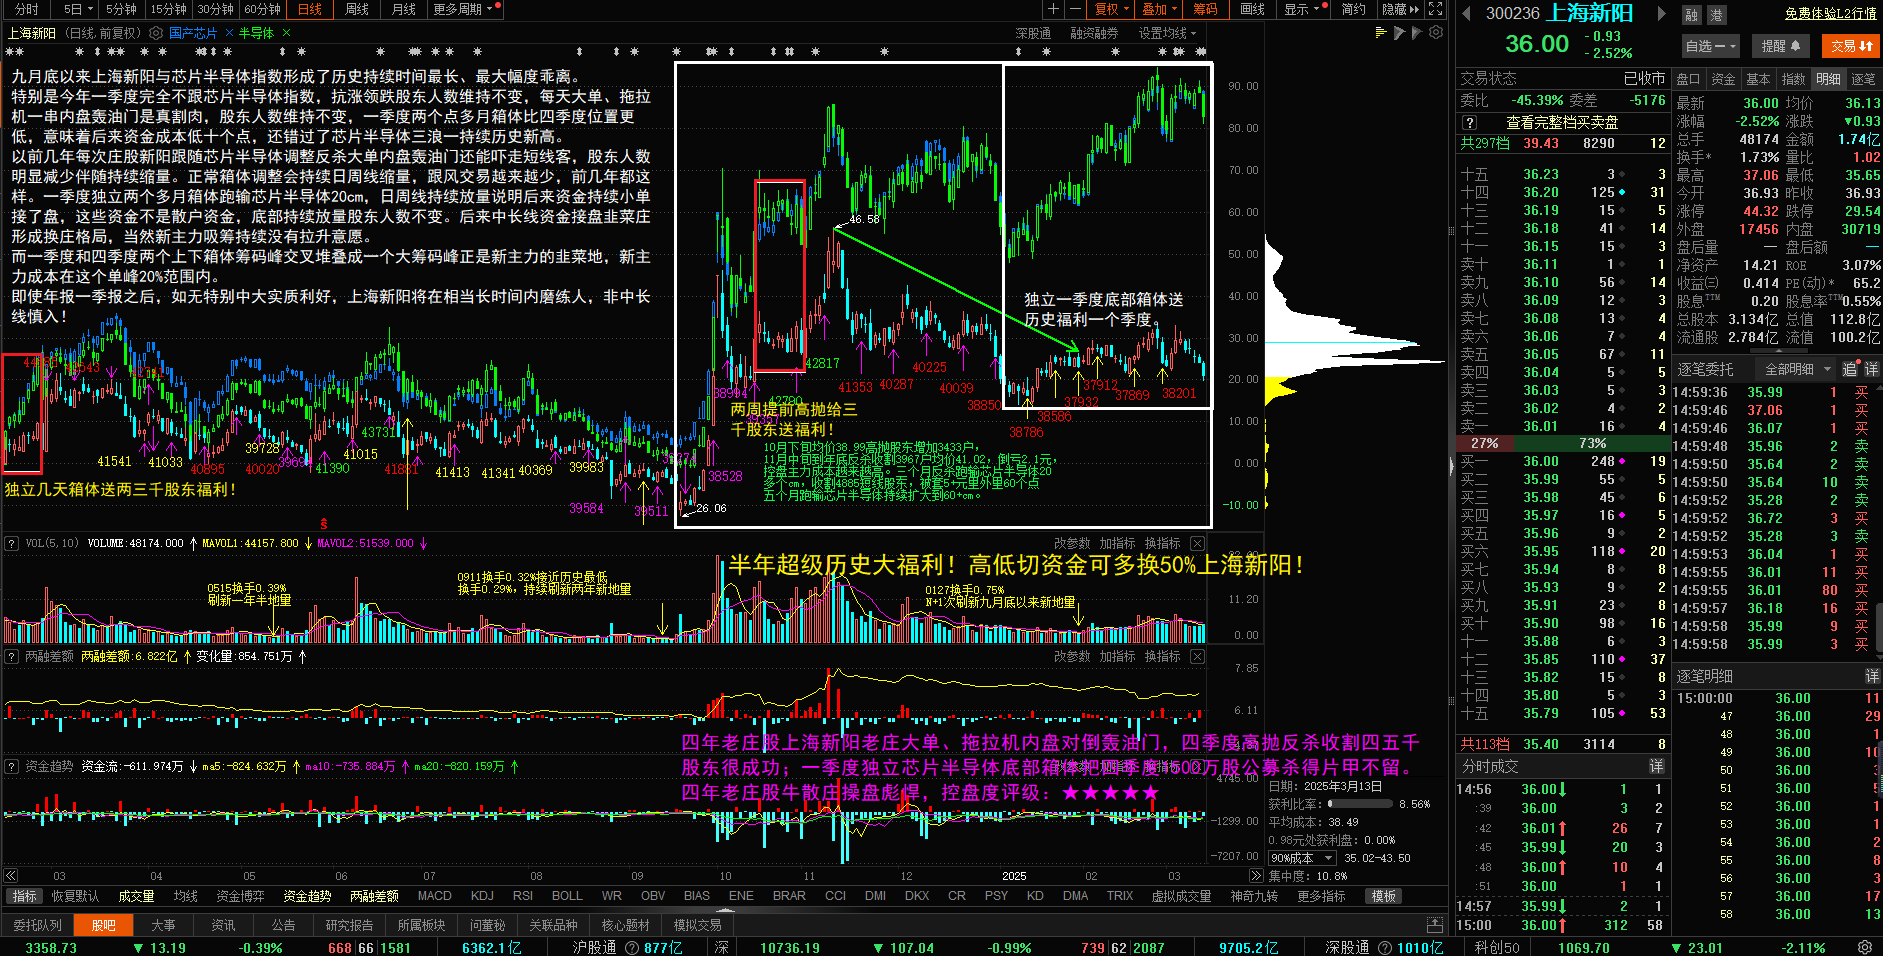Select the 15分钟 period tab
Screen dimensions: 1883x956
[x=168, y=9]
